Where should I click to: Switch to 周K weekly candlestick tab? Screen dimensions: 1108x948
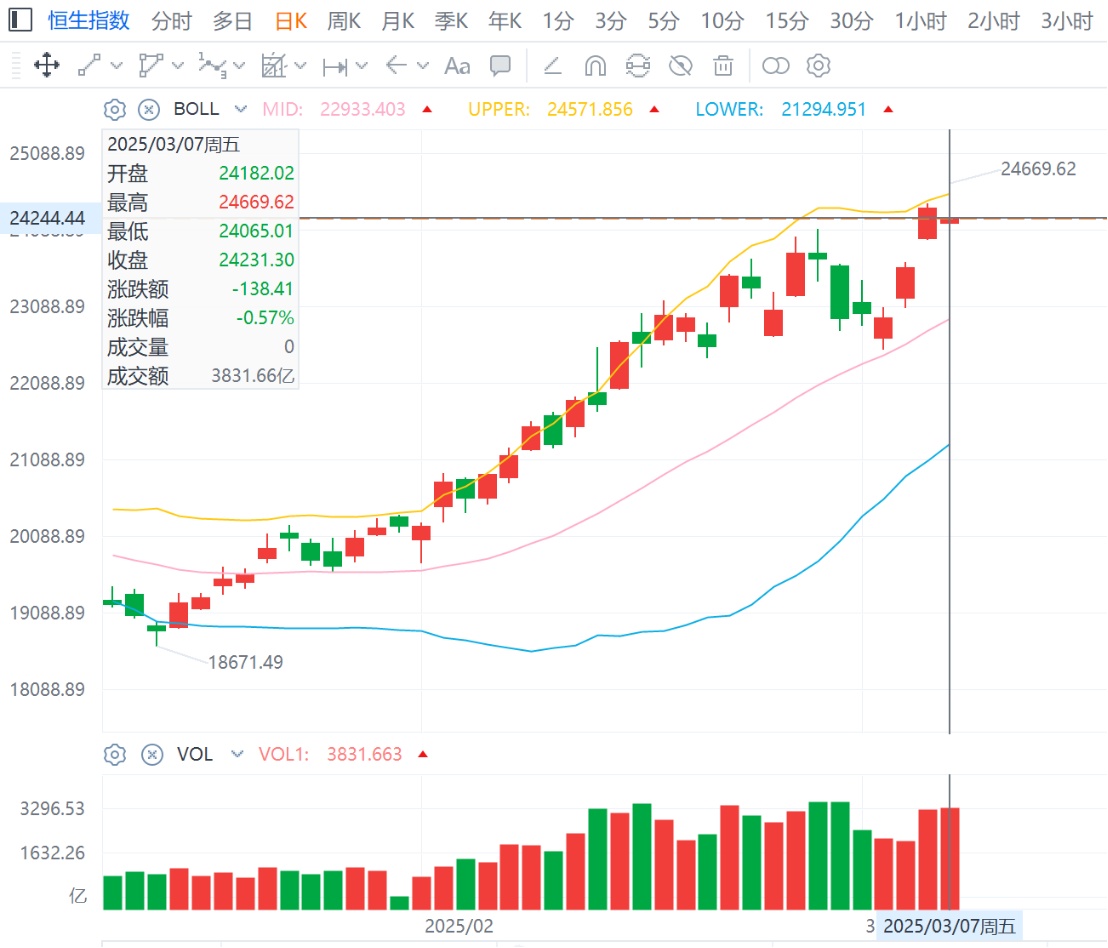[x=344, y=21]
